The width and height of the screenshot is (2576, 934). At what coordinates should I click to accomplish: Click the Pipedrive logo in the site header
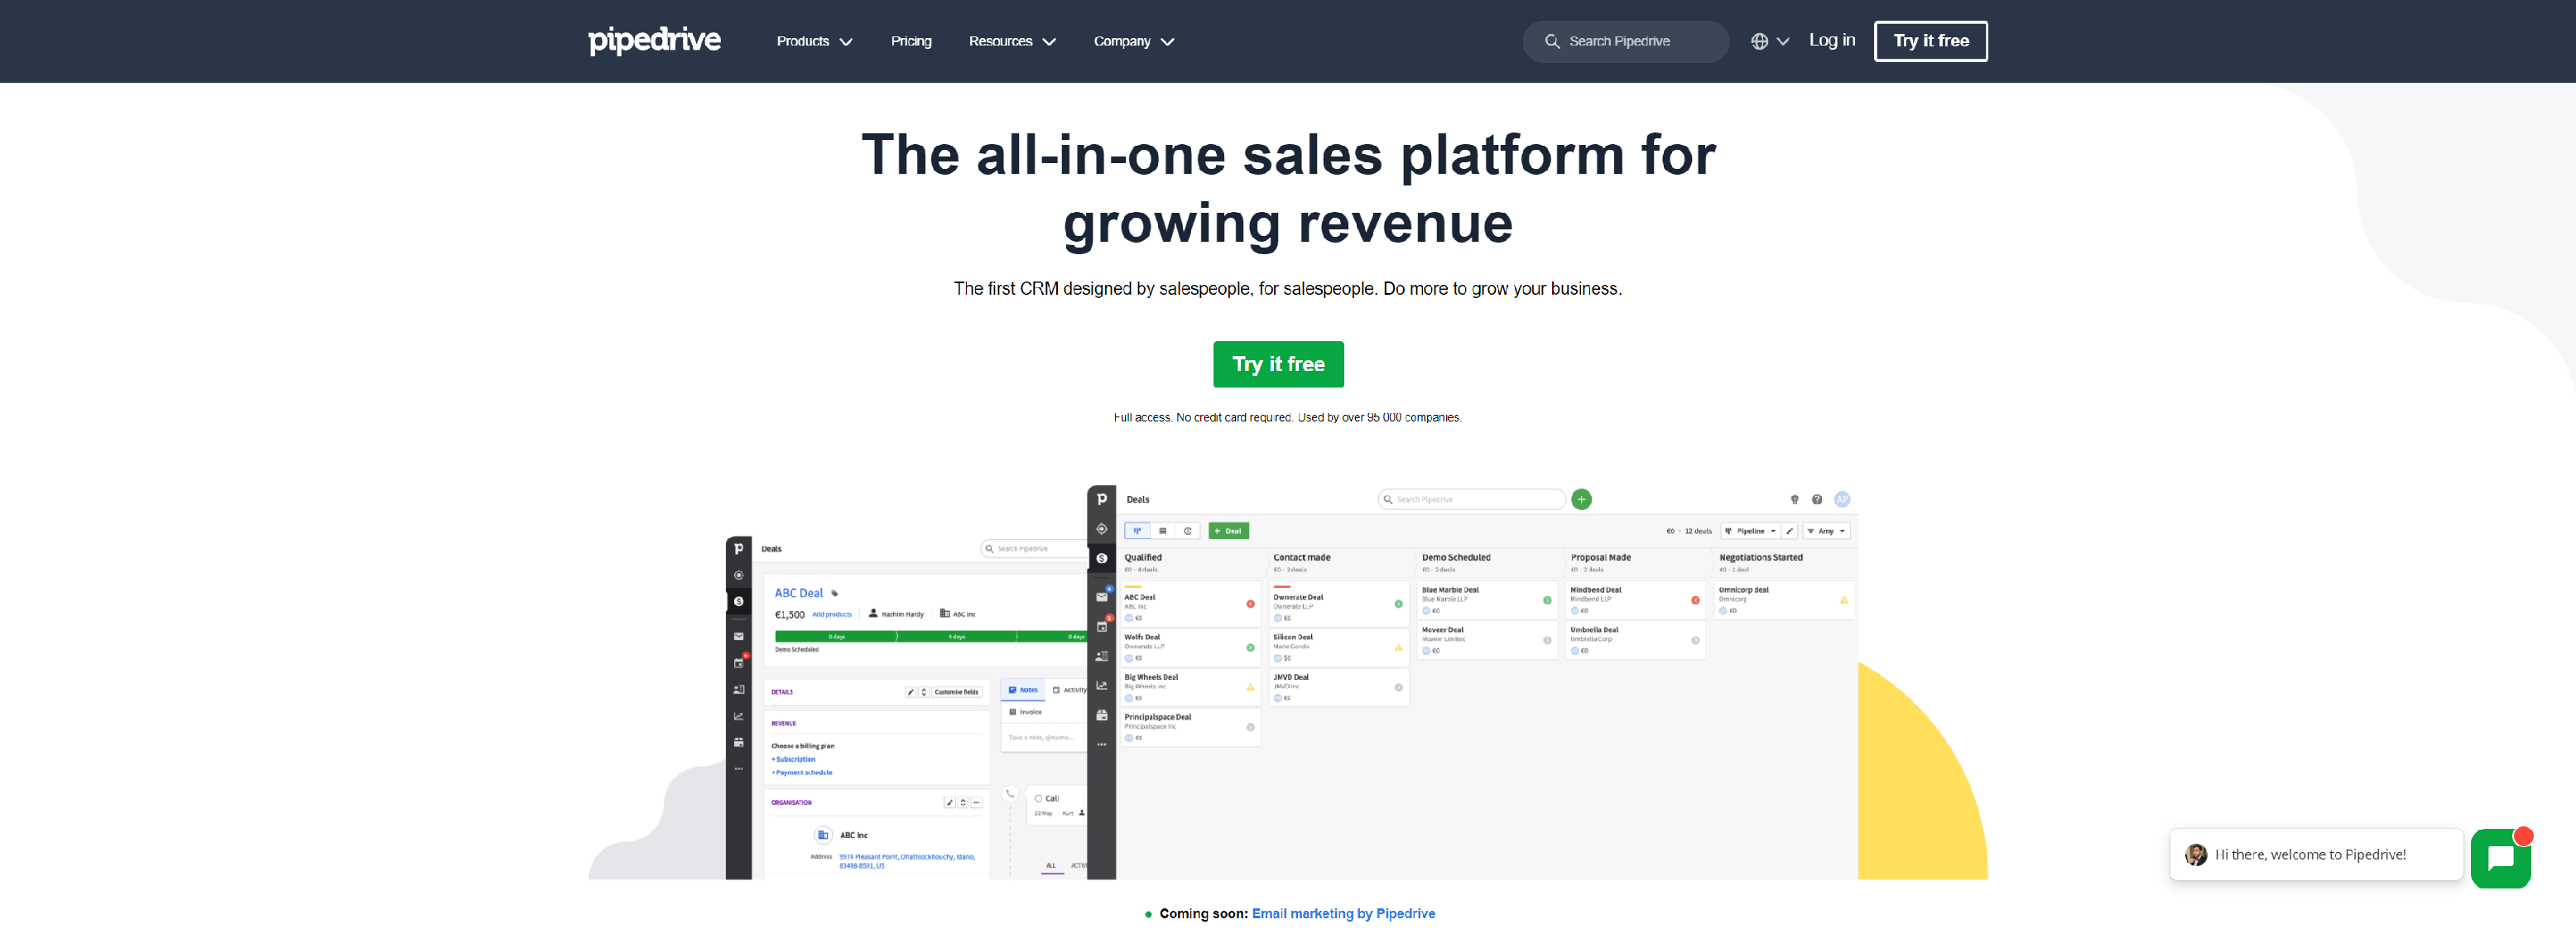tap(654, 40)
